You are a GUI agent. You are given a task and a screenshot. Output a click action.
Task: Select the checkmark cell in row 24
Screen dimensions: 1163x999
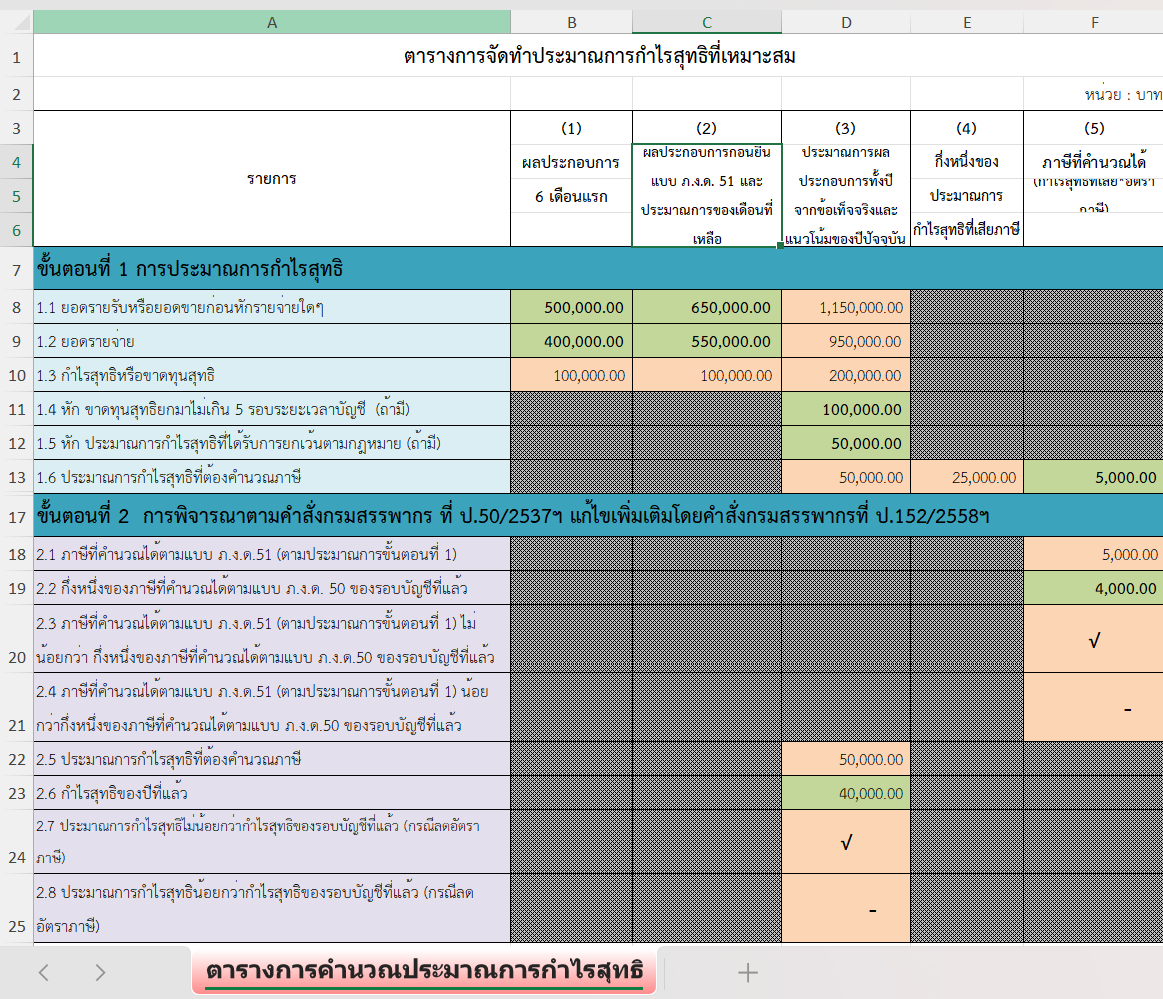846,843
